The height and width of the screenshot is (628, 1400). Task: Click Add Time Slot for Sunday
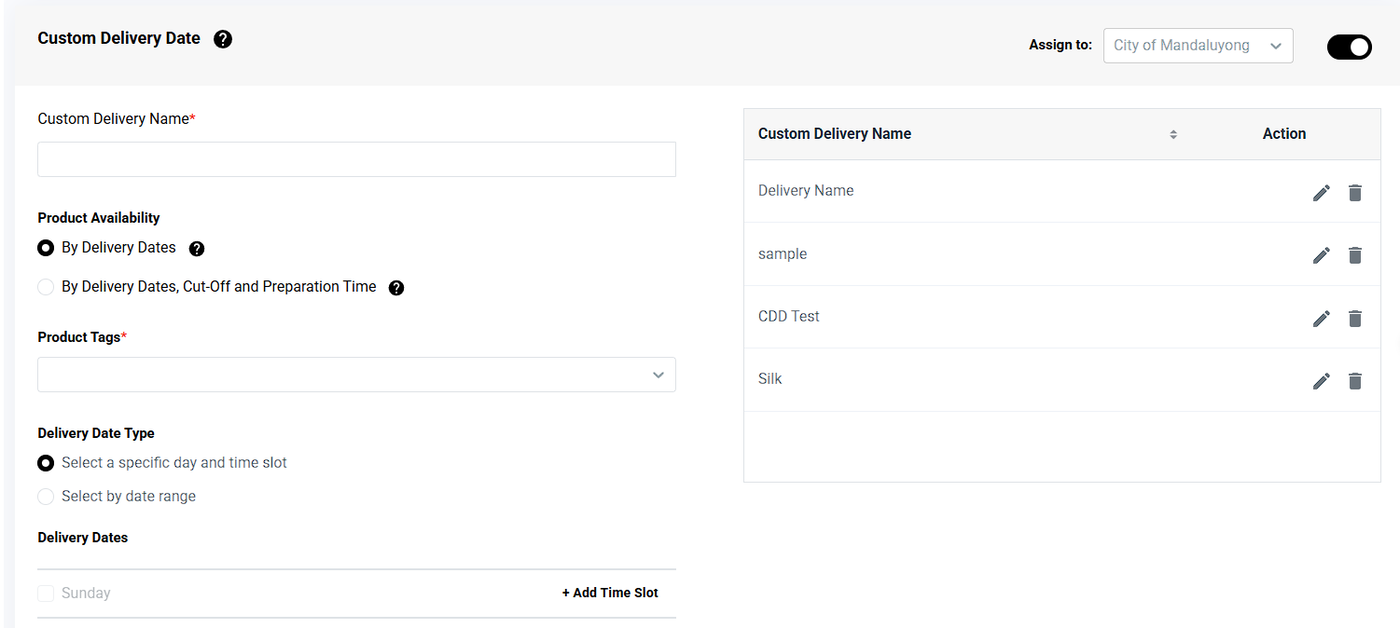[610, 593]
